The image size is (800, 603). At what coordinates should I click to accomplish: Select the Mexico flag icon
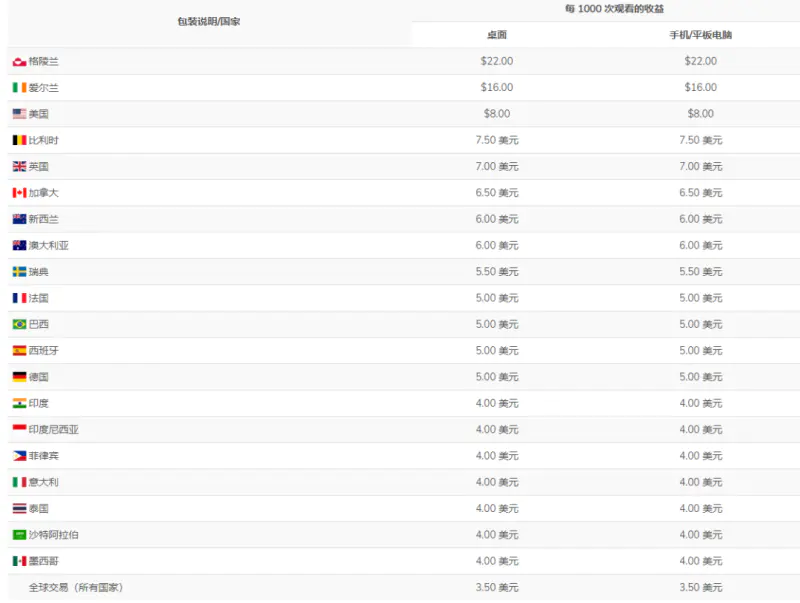(19, 561)
